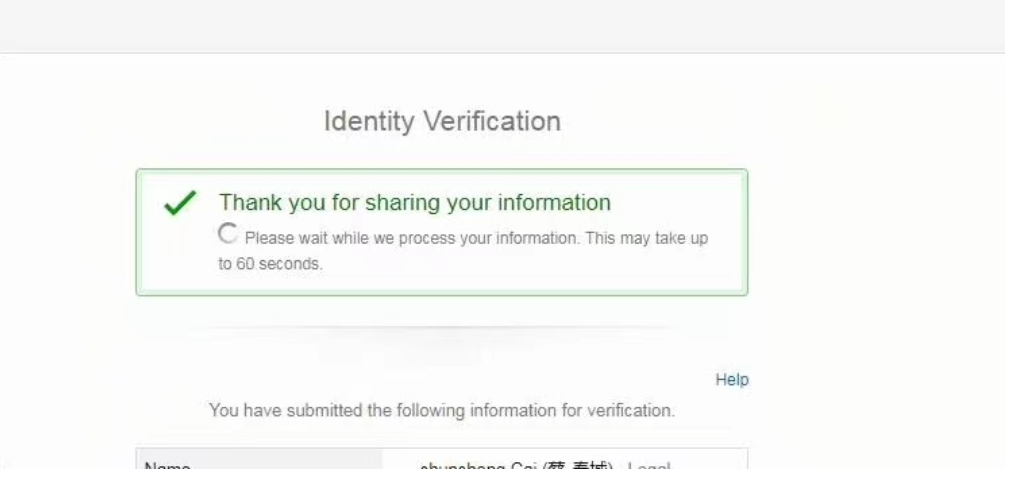Image resolution: width=1026 pixels, height=493 pixels.
Task: Click the Identity Verification page heading
Action: [x=442, y=122]
